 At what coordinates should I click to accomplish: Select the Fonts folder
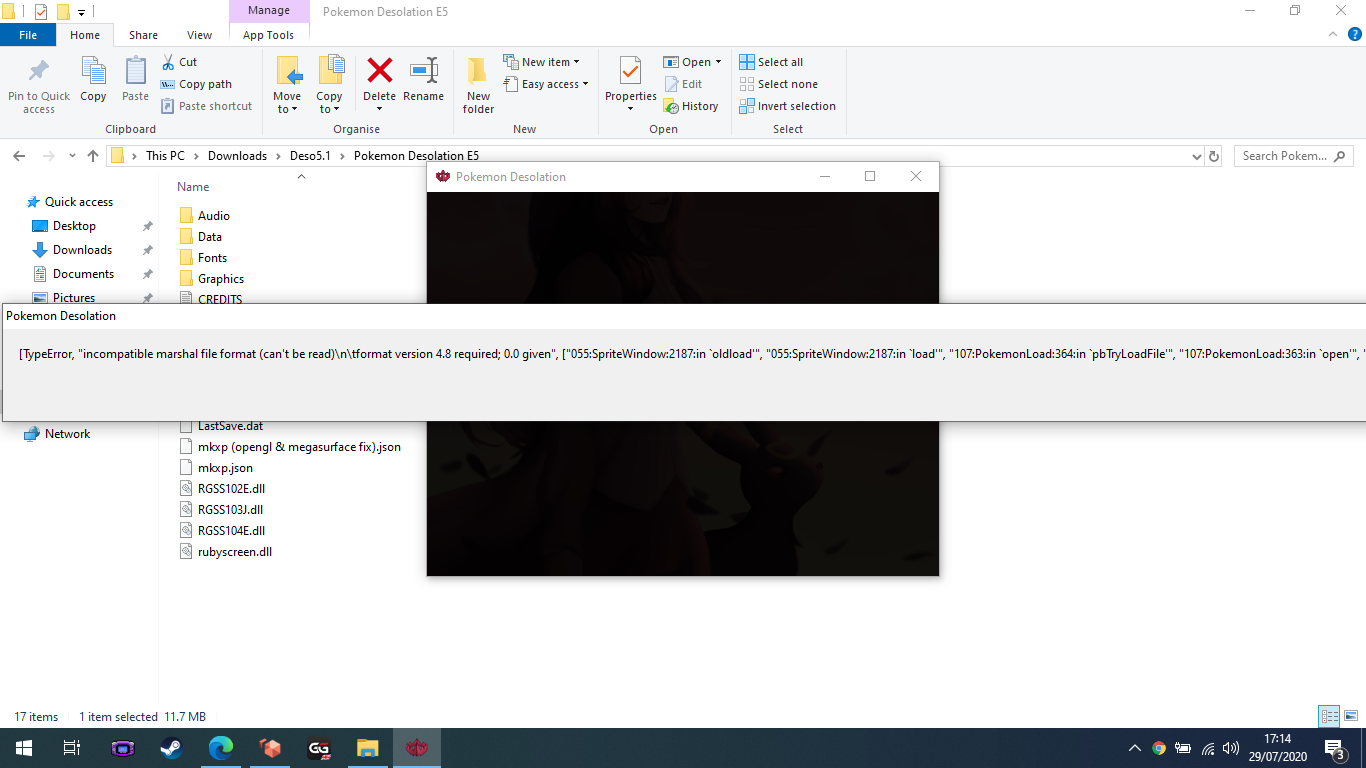212,258
